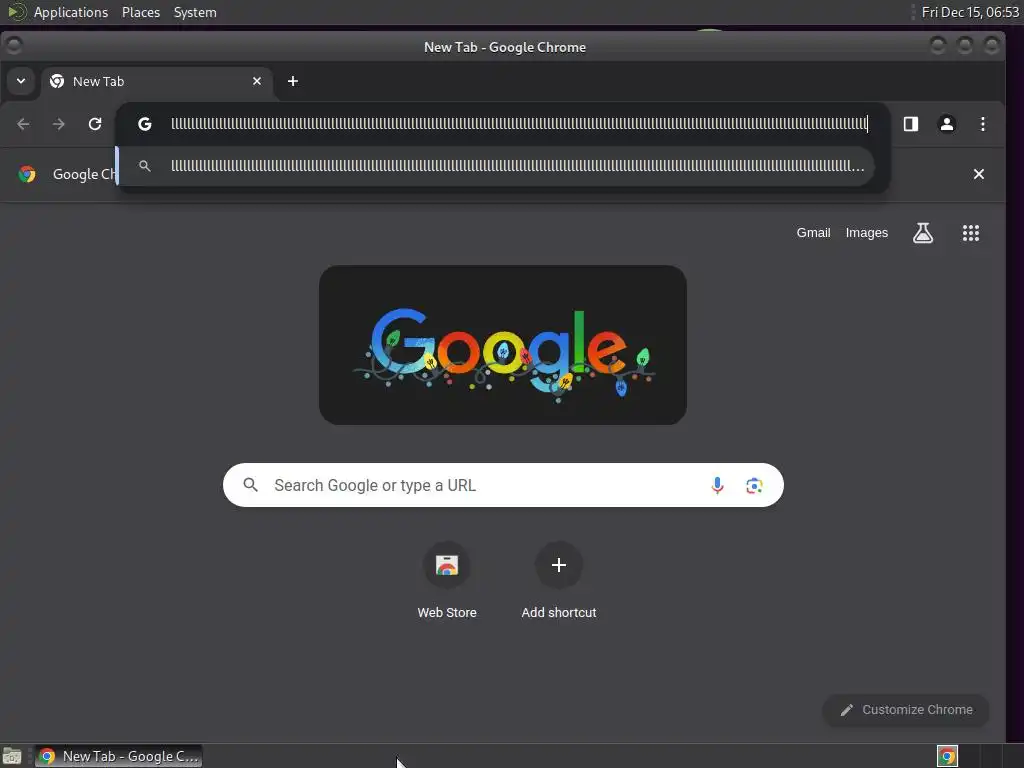Start voice search with microphone
This screenshot has height=768, width=1024.
click(x=717, y=485)
